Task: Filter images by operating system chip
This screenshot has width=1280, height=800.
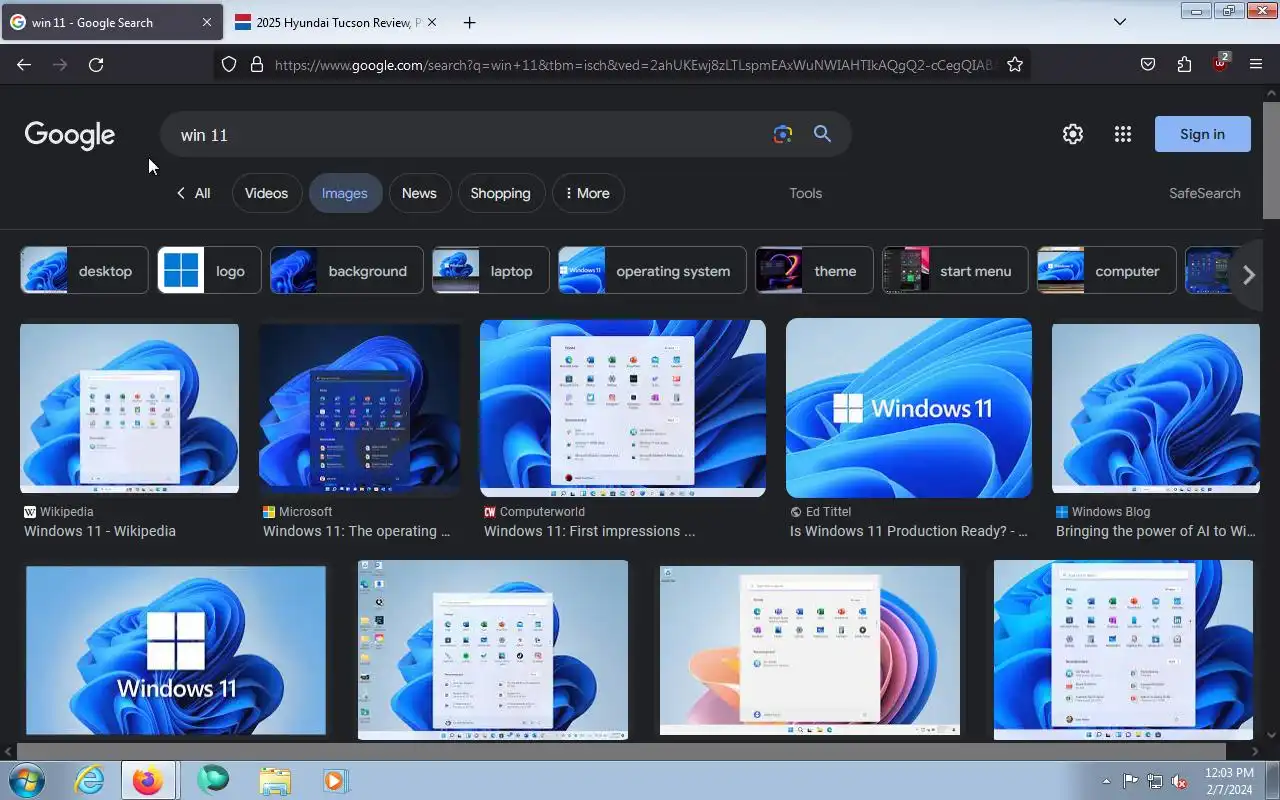Action: click(x=652, y=270)
